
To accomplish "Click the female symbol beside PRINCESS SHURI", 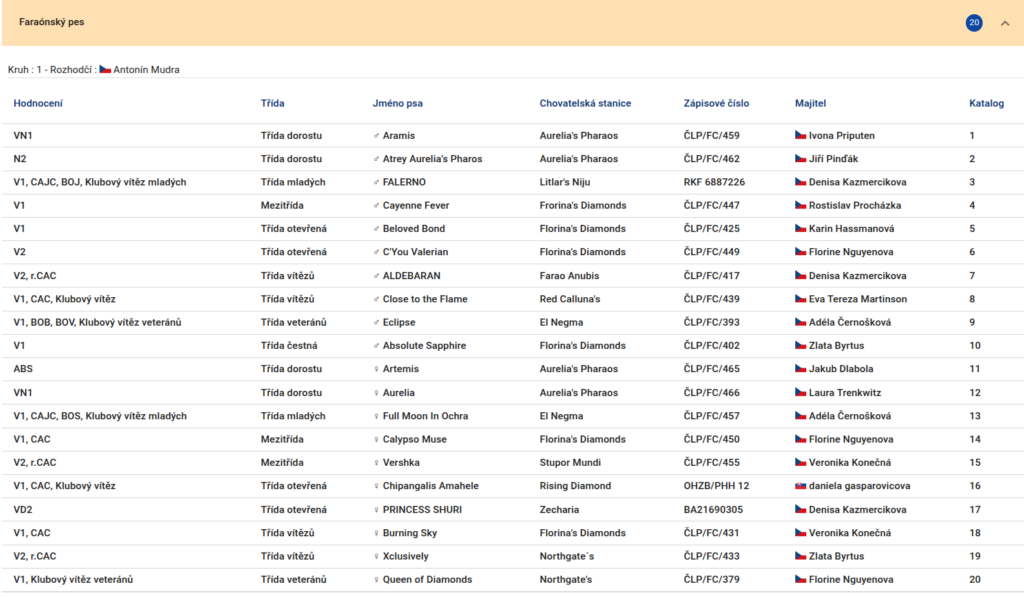I will click(x=376, y=510).
